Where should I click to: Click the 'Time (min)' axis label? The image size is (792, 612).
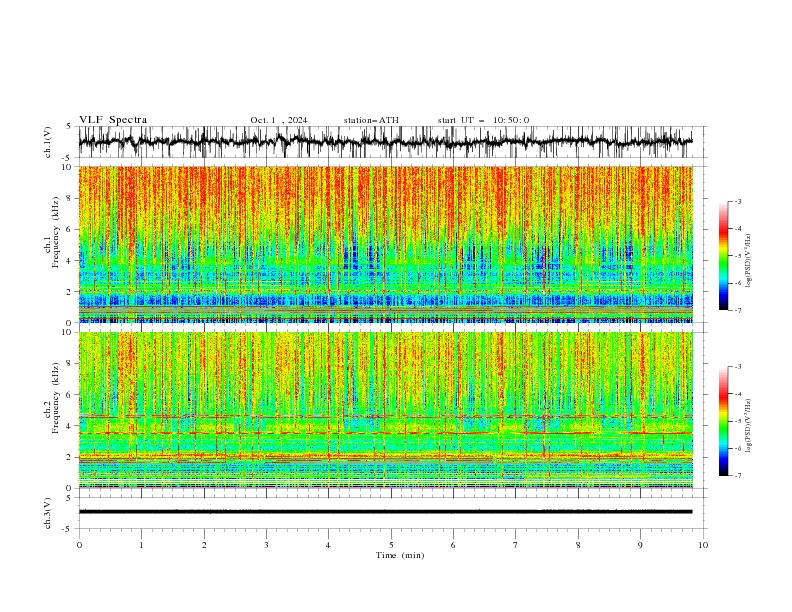[400, 555]
